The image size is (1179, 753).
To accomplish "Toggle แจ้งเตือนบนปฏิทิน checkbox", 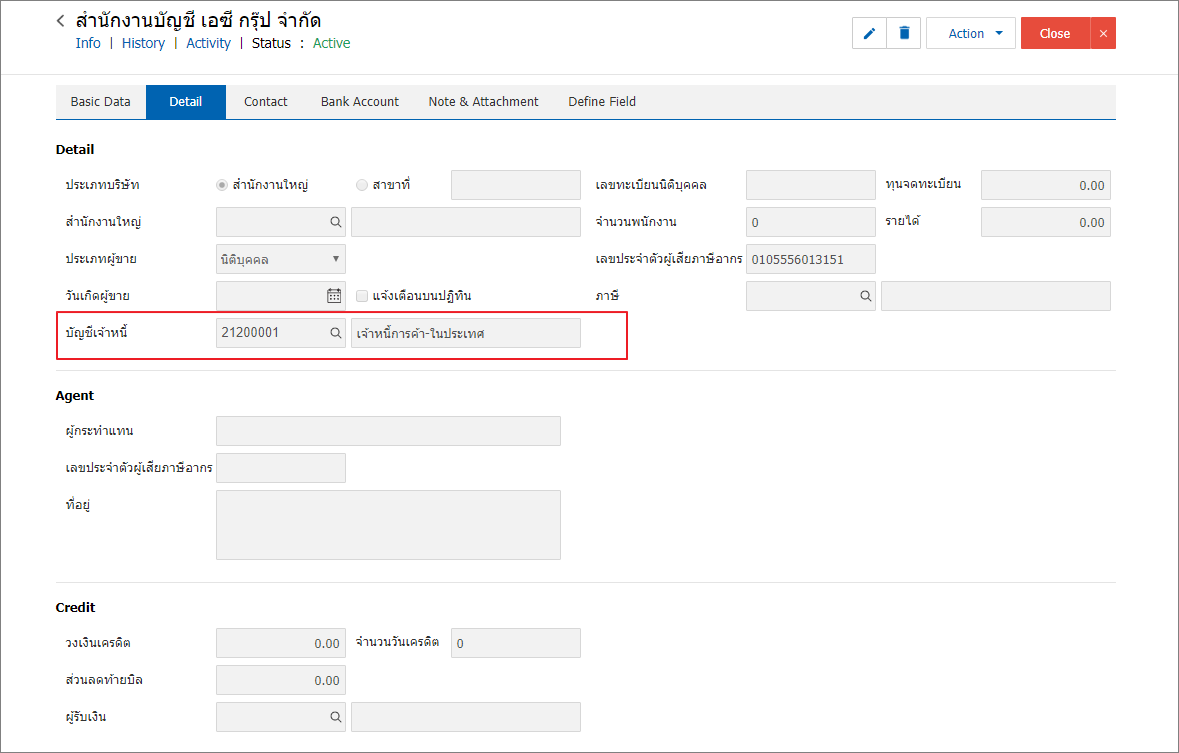I will (362, 296).
